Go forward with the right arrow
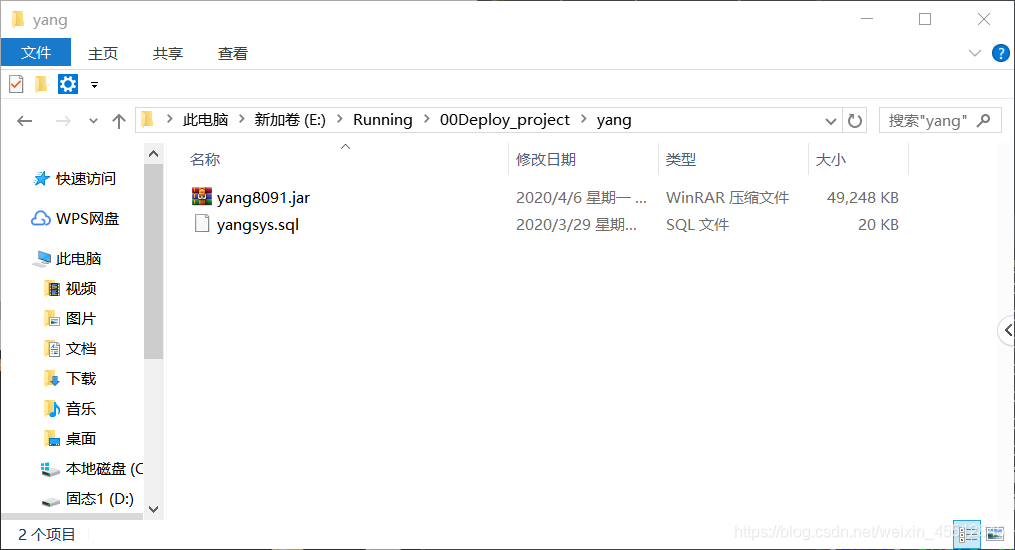This screenshot has height=550, width=1015. pos(63,121)
